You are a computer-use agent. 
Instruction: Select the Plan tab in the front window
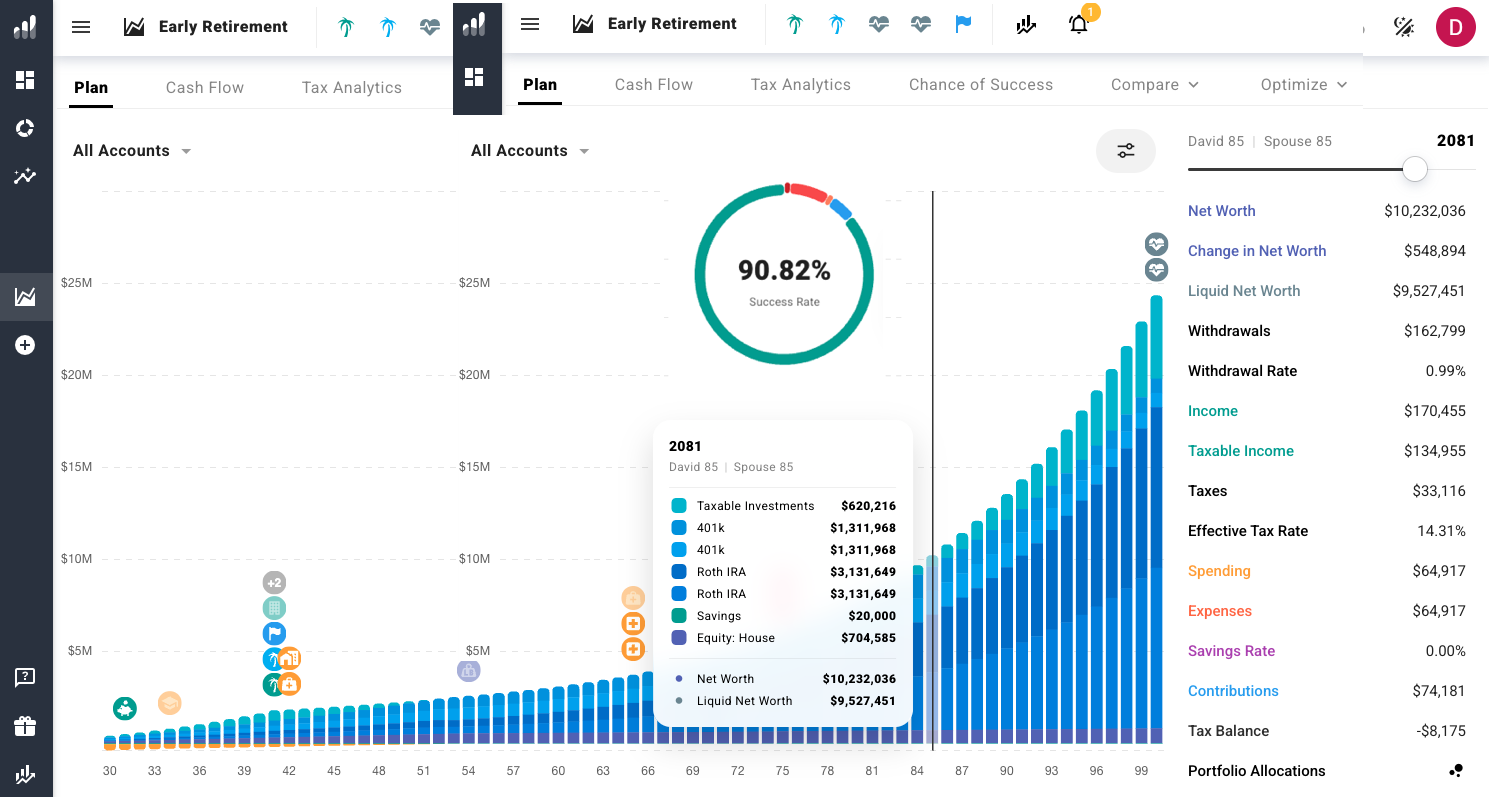pyautogui.click(x=540, y=85)
